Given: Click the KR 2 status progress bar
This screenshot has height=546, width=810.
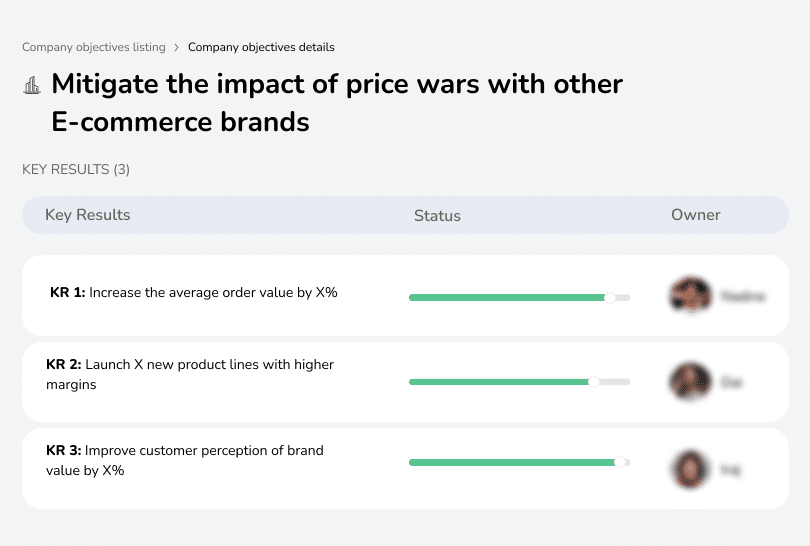Looking at the screenshot, I should click(x=500, y=382).
